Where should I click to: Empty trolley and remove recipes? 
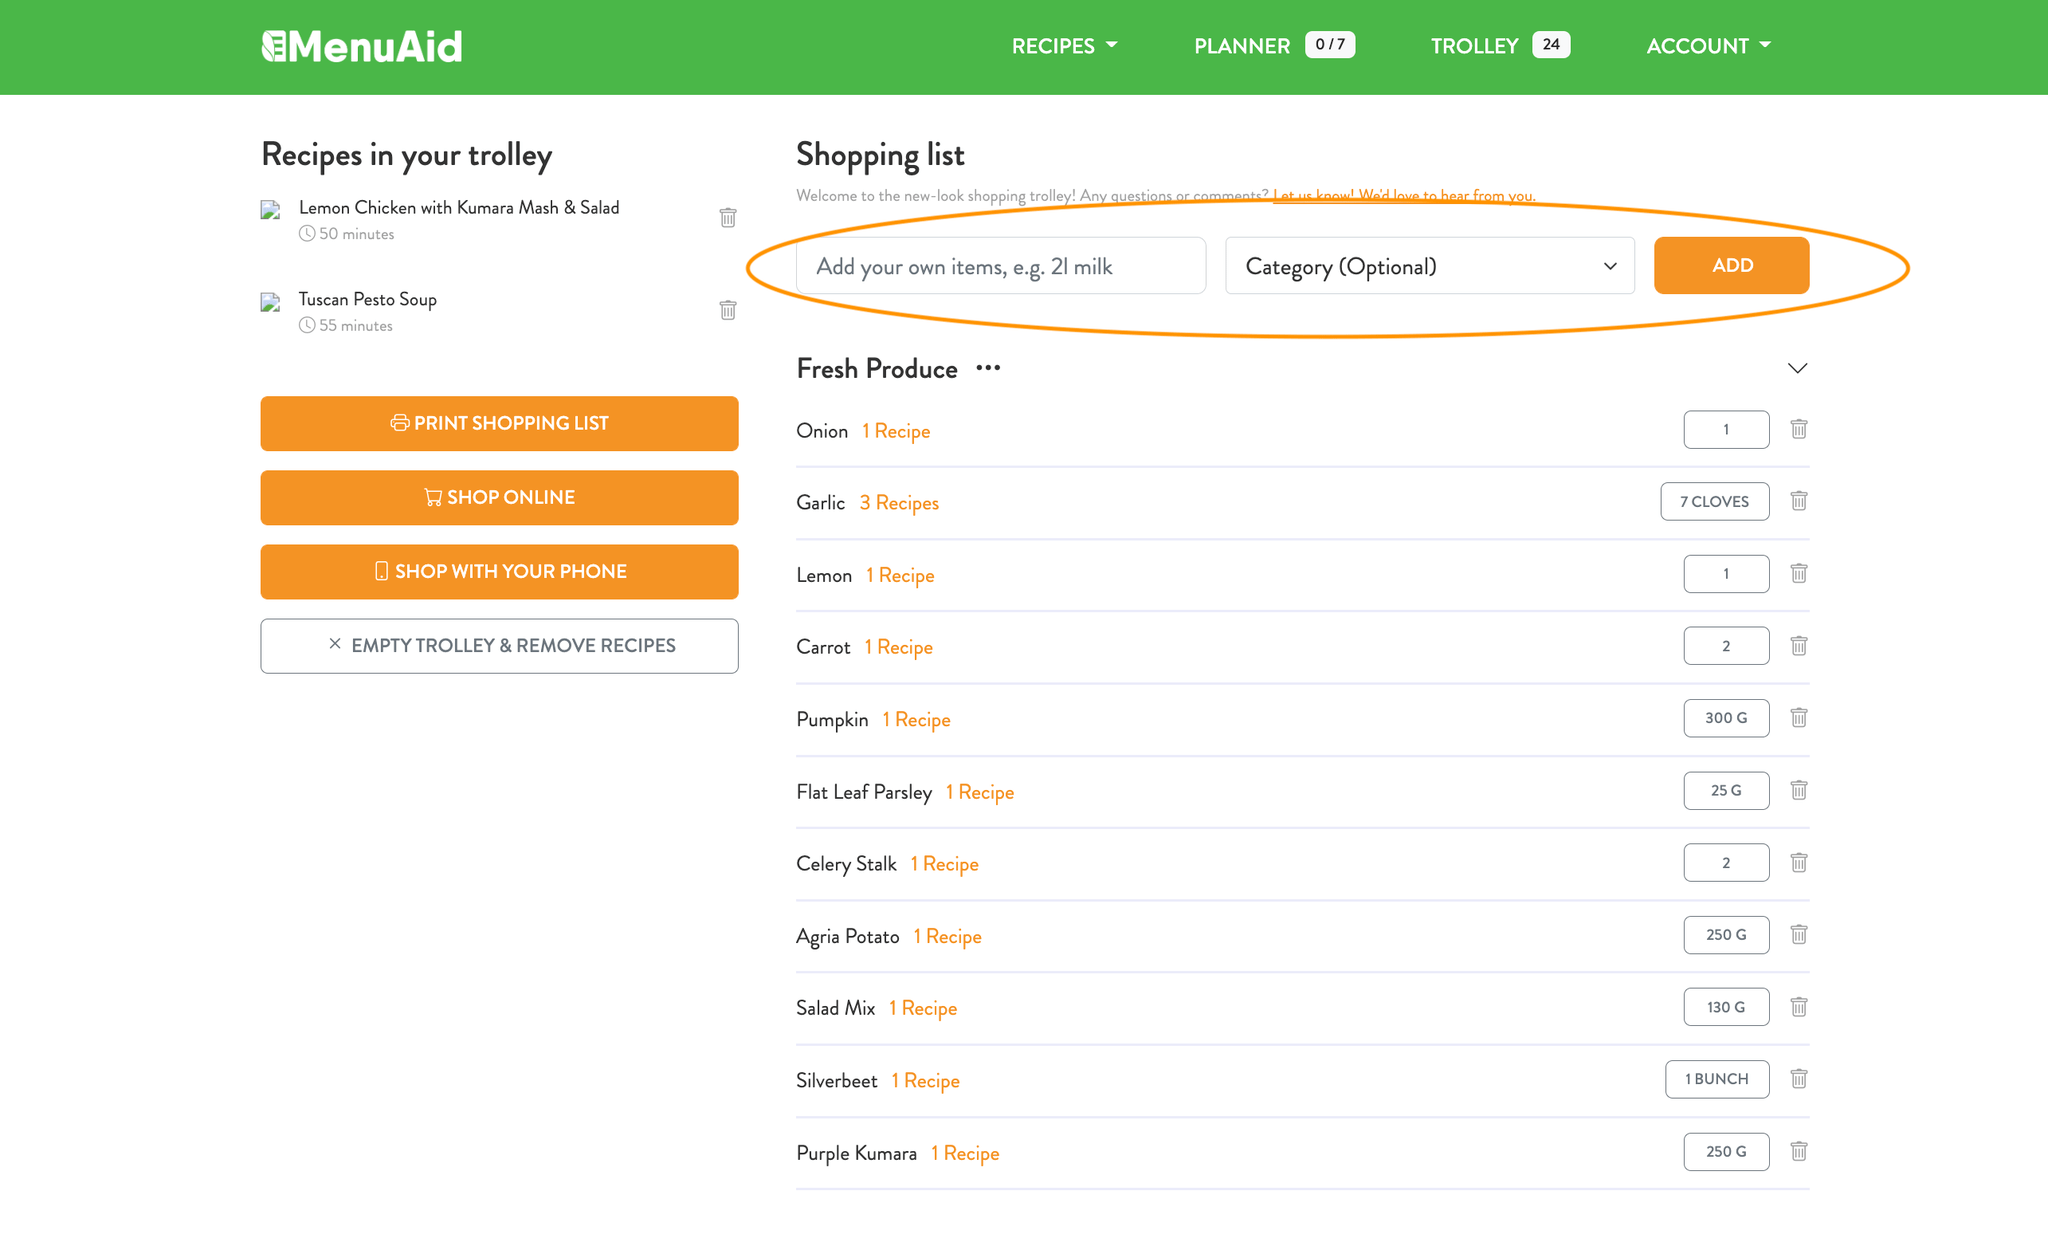tap(499, 646)
